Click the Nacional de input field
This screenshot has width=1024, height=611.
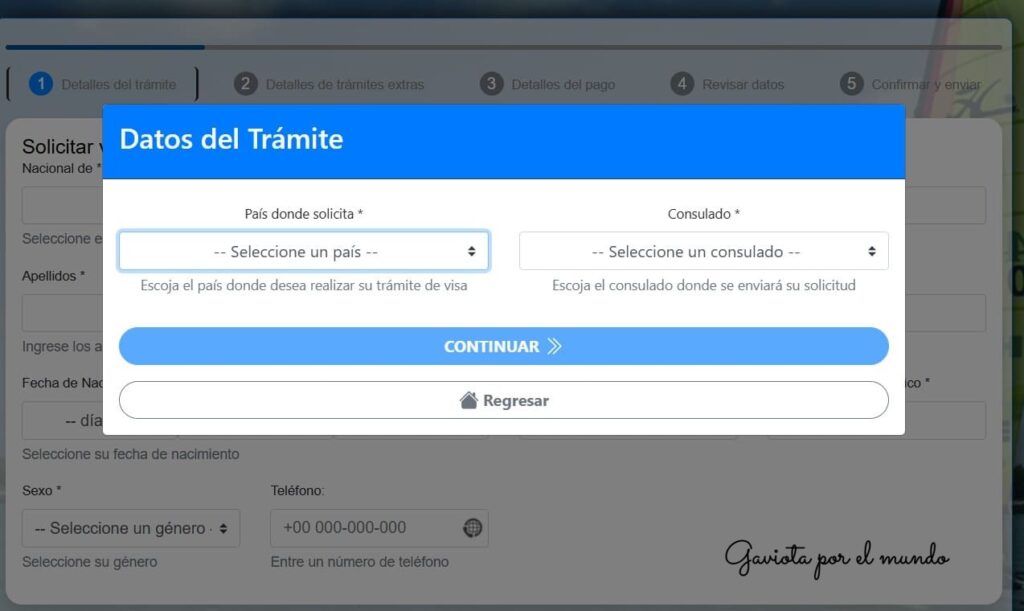(x=60, y=205)
